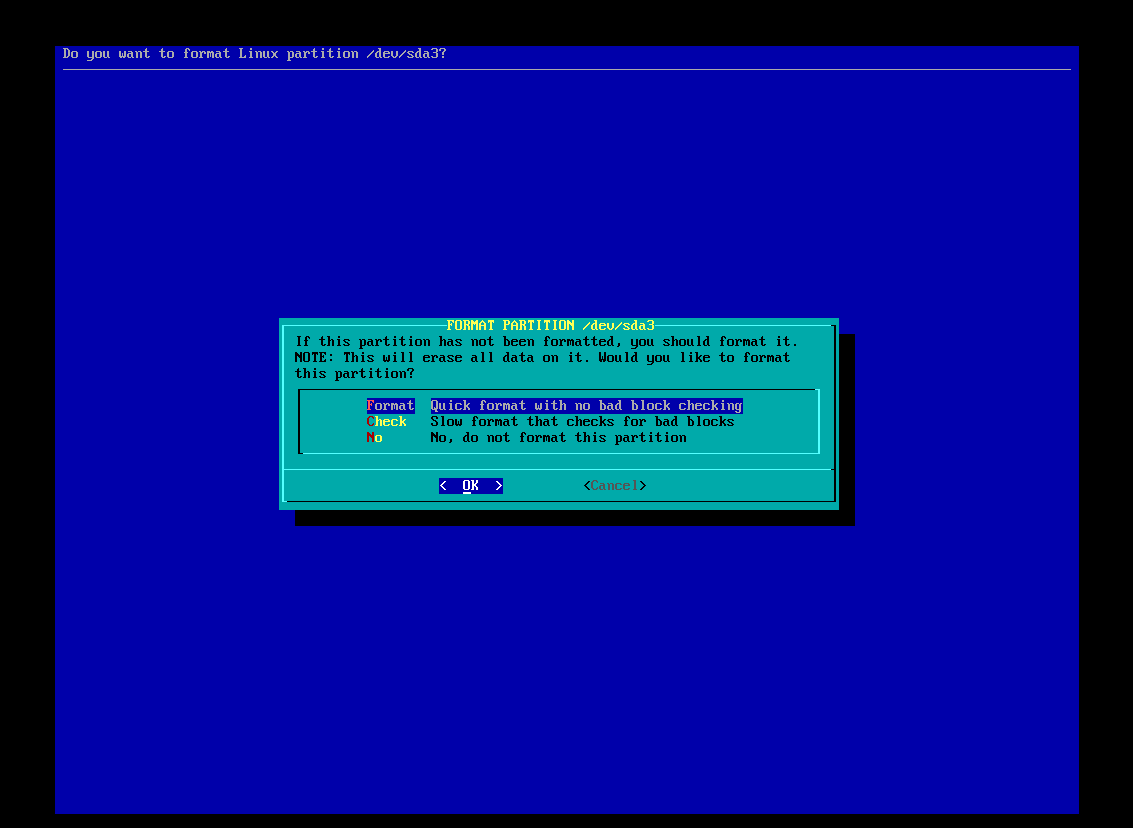Choose the Check menu option
The image size is (1133, 828).
click(387, 422)
